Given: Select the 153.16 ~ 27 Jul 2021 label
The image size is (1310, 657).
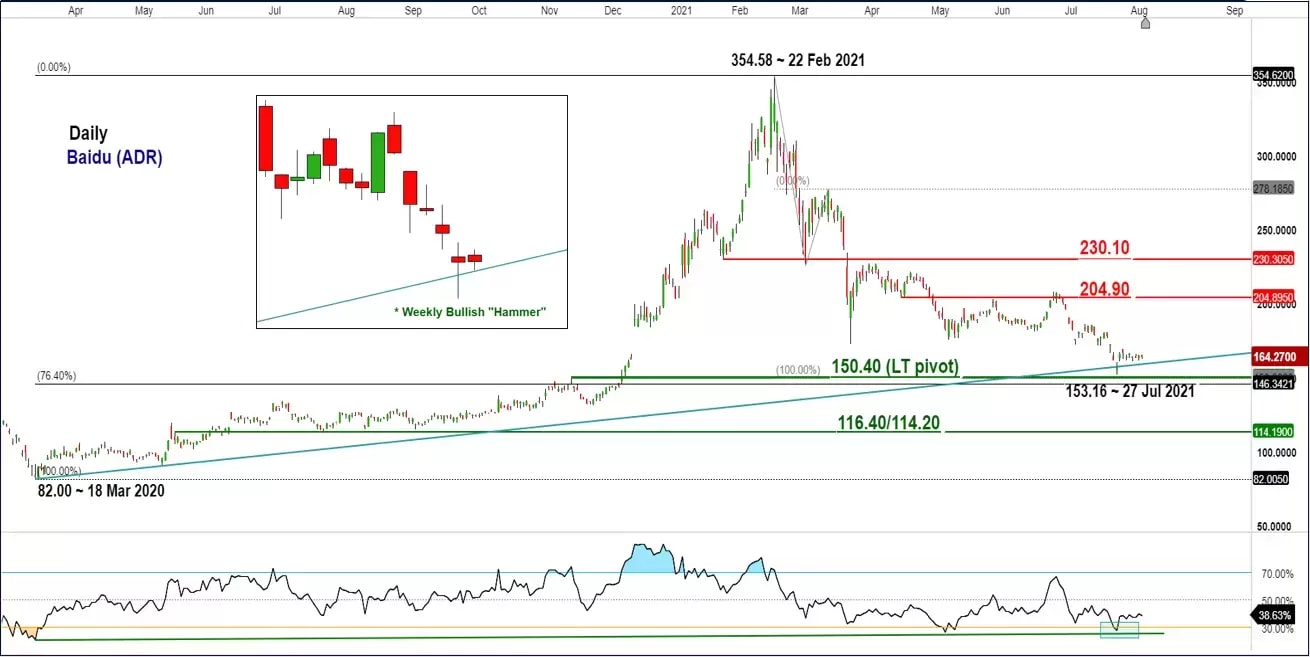Looking at the screenshot, I should pyautogui.click(x=1130, y=391).
